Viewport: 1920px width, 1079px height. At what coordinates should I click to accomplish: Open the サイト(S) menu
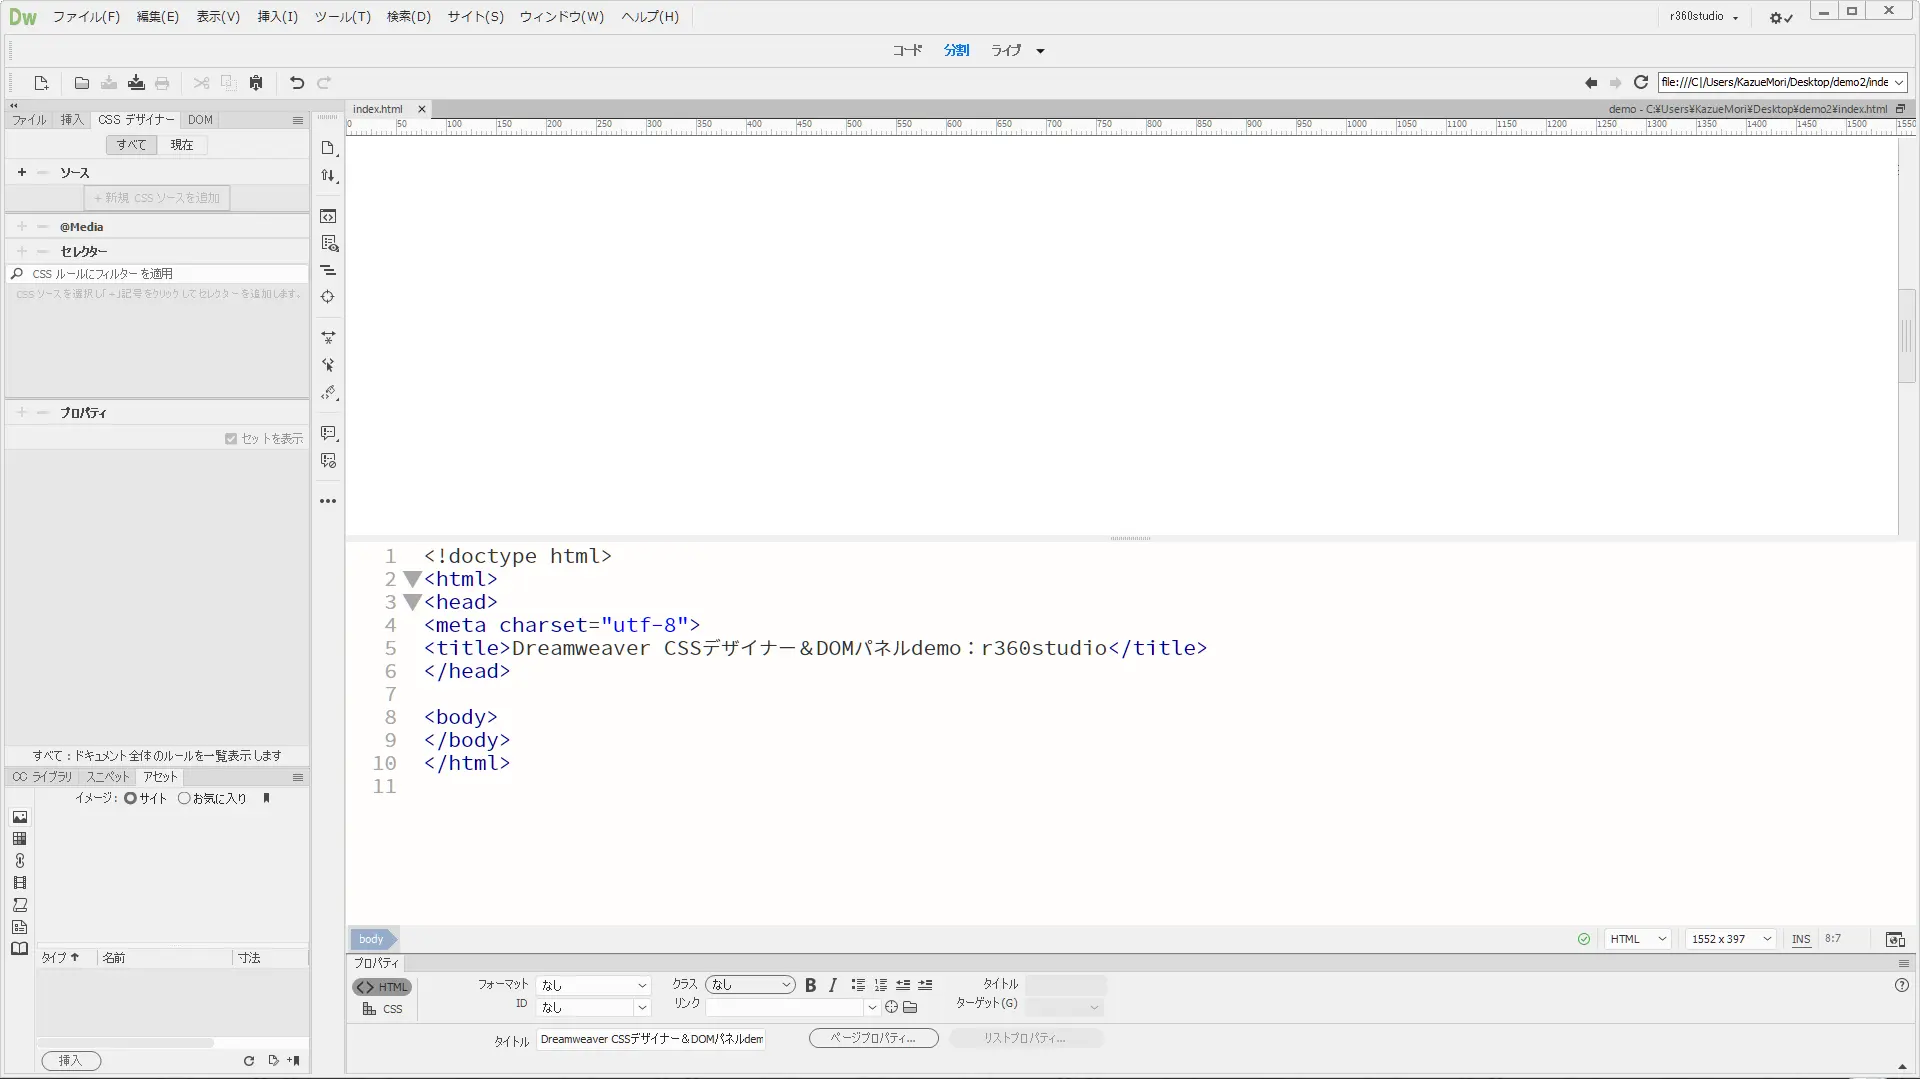pos(475,17)
